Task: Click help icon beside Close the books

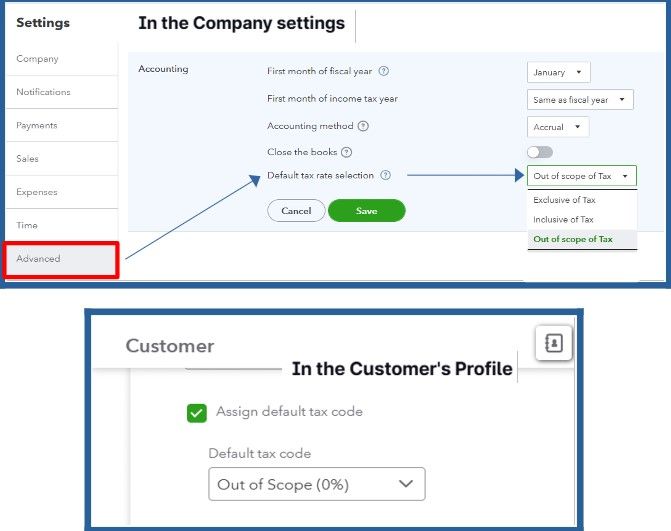Action: tap(346, 152)
